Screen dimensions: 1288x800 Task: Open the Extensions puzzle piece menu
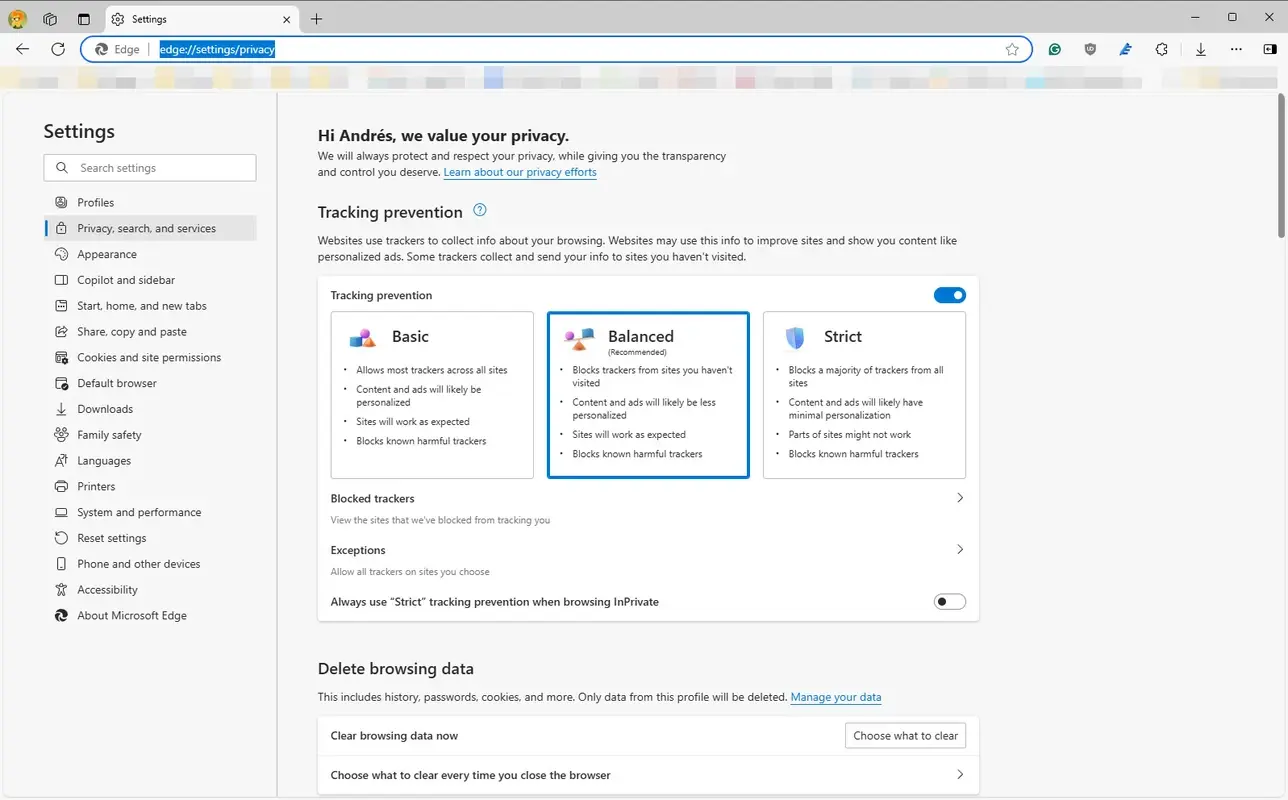(1161, 48)
